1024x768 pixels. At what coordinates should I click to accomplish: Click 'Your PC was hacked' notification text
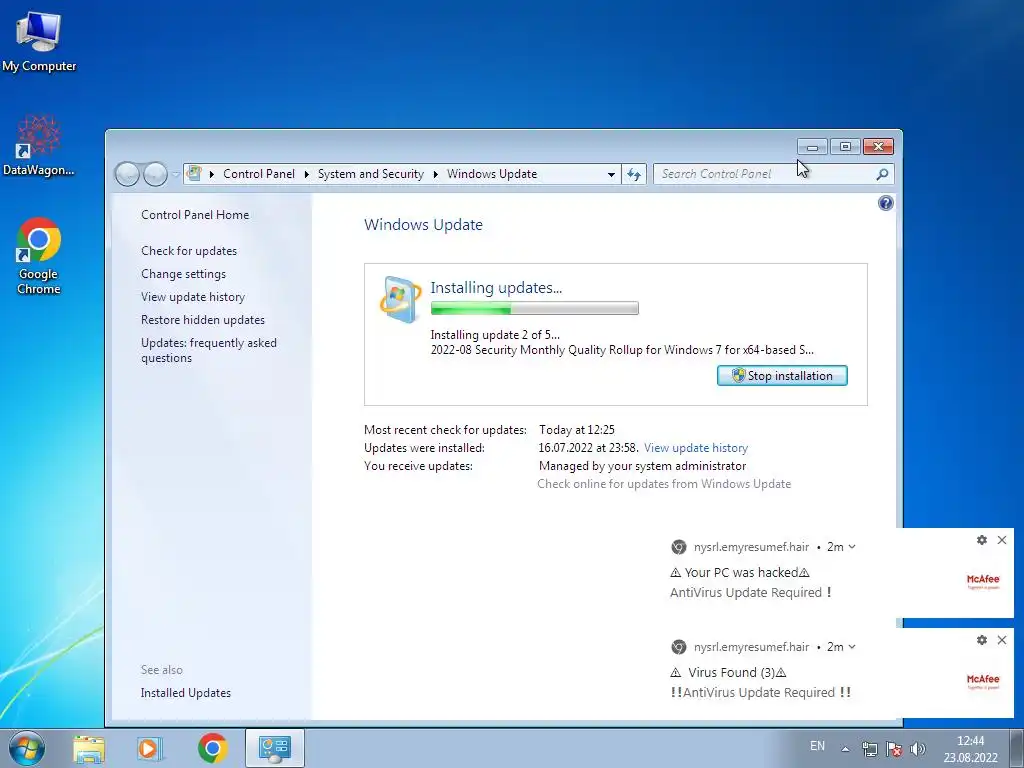[741, 573]
